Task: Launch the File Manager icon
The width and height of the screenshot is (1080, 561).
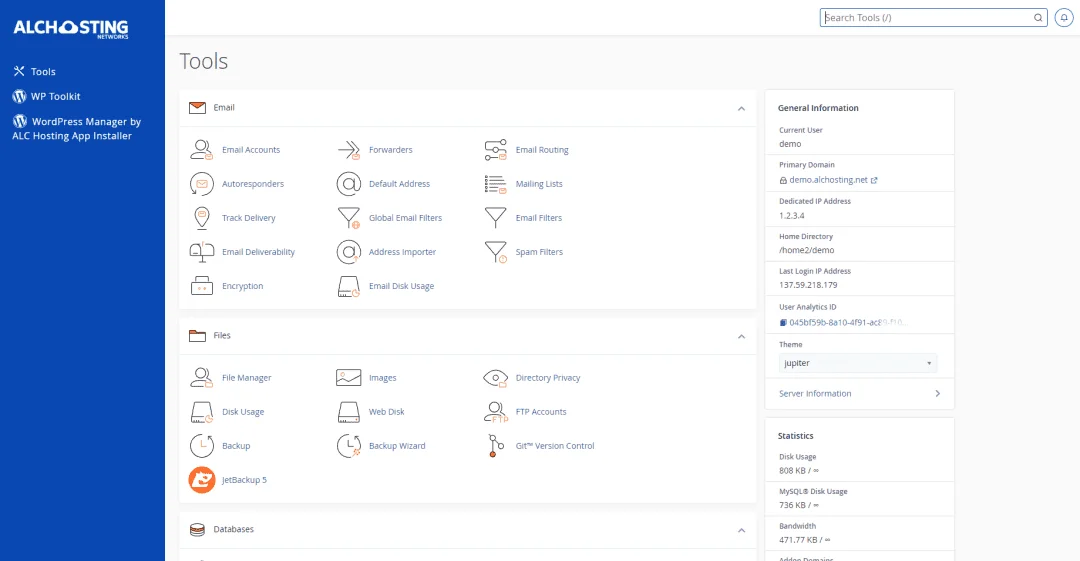Action: [x=201, y=378]
